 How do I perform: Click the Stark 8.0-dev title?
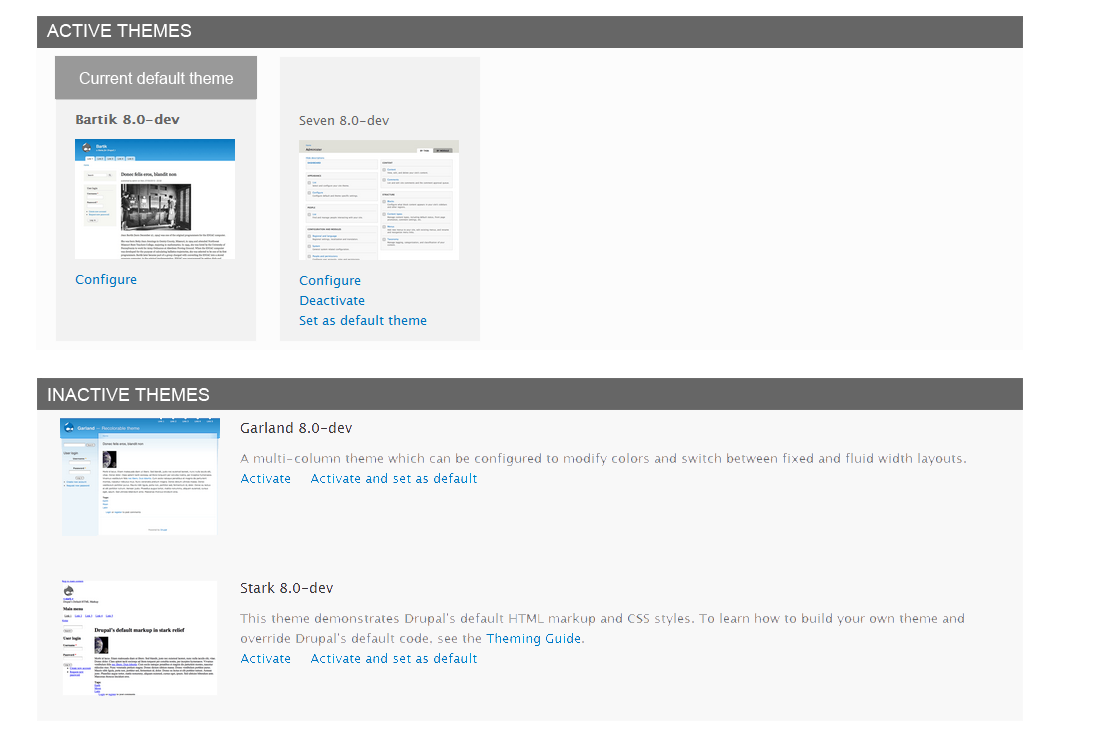(x=287, y=588)
